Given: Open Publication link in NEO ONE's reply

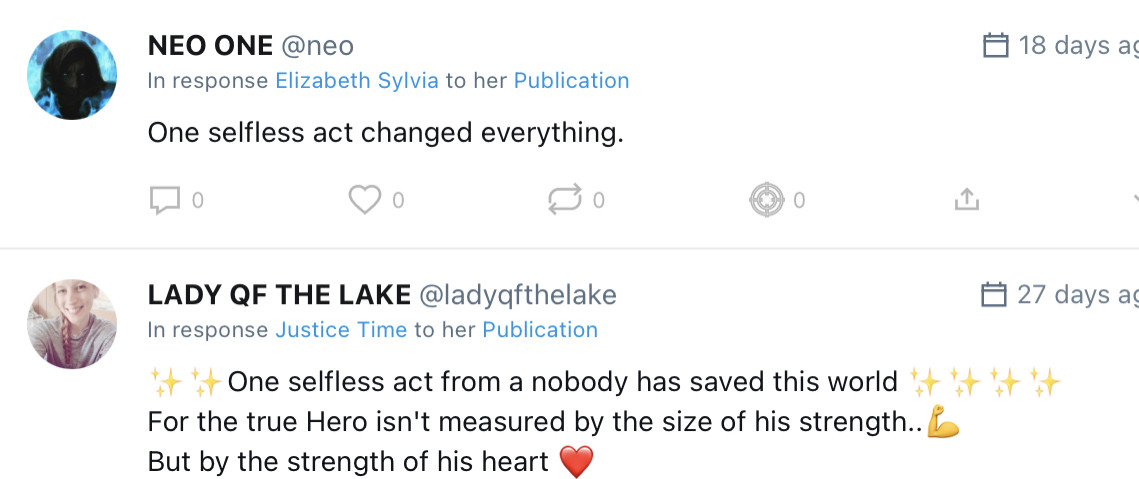Looking at the screenshot, I should (x=571, y=81).
